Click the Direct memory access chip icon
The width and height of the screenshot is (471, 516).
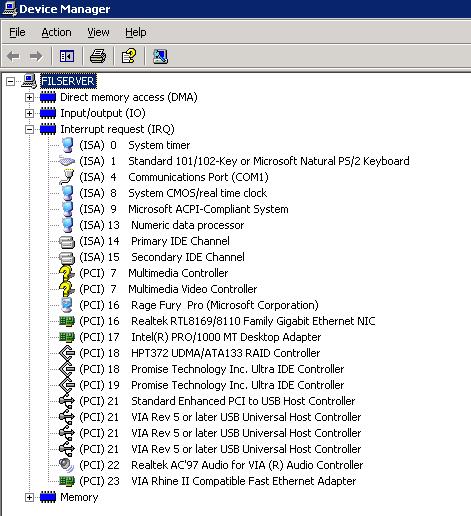pyautogui.click(x=48, y=97)
